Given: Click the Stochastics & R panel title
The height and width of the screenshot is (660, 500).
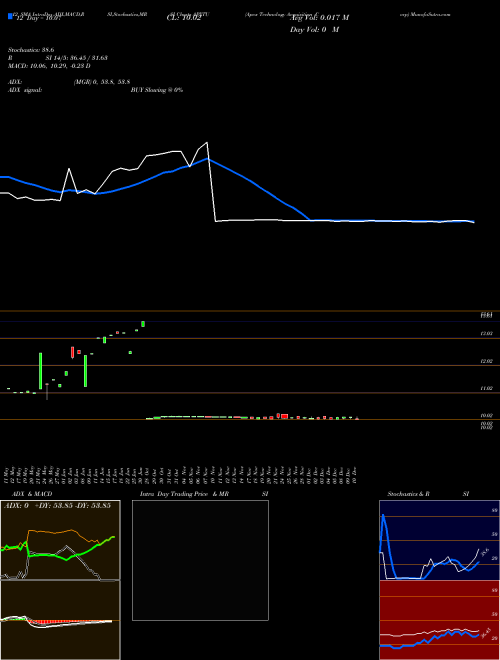Looking at the screenshot, I should [x=408, y=494].
